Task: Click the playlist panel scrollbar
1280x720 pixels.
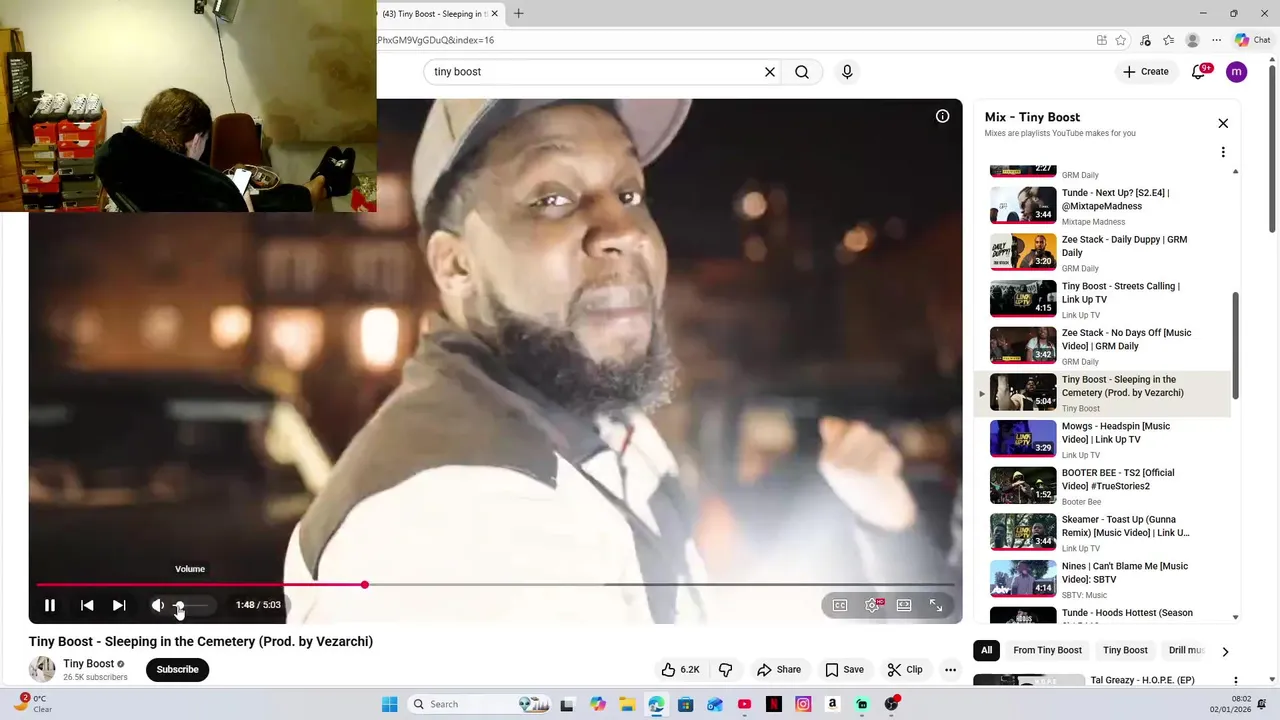Action: pyautogui.click(x=1236, y=345)
